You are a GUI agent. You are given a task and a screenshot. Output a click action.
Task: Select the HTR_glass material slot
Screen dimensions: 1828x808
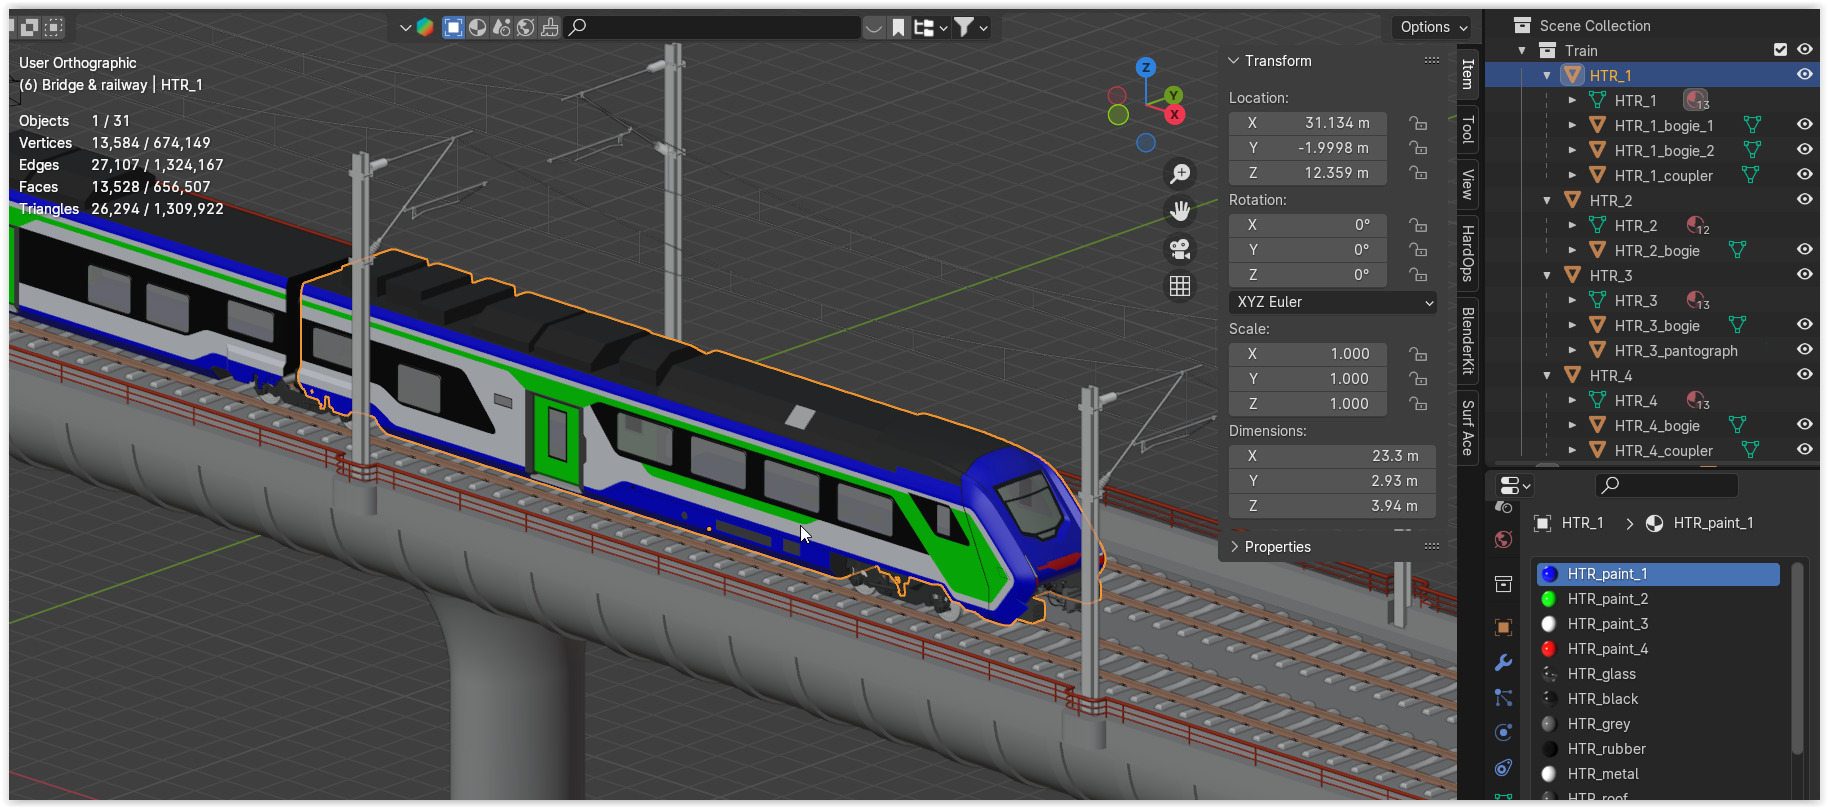coord(1658,674)
